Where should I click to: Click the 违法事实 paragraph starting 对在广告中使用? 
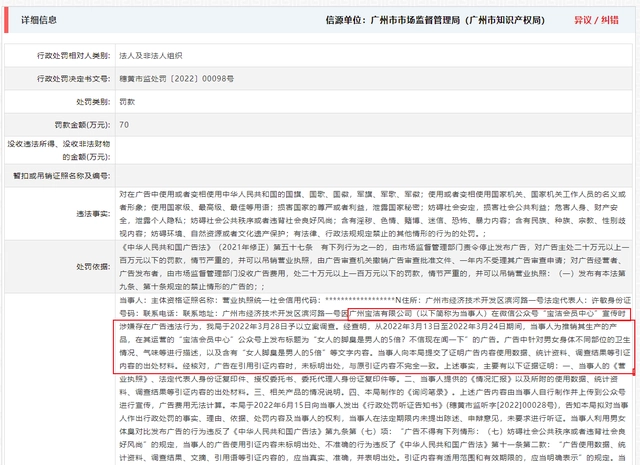(372, 214)
